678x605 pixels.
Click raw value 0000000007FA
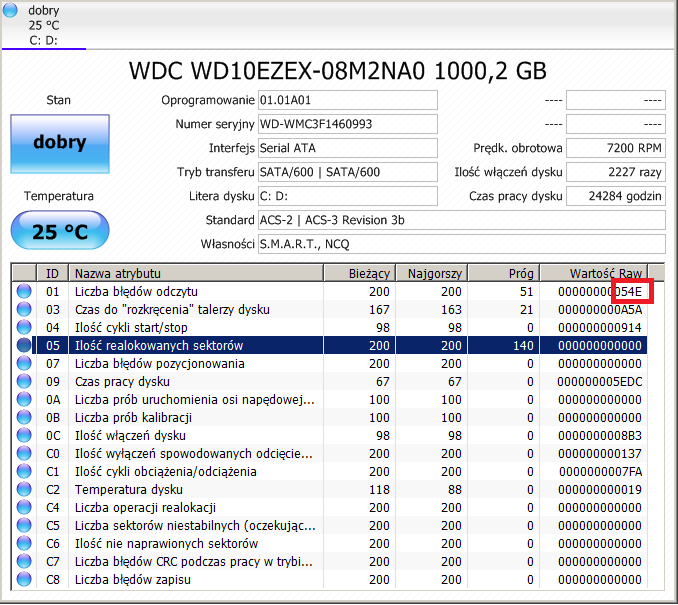[x=601, y=472]
